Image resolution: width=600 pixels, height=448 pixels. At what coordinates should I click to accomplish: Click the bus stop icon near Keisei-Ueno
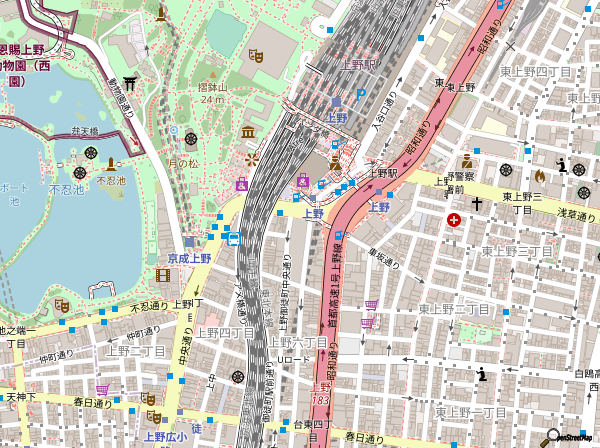[x=234, y=238]
